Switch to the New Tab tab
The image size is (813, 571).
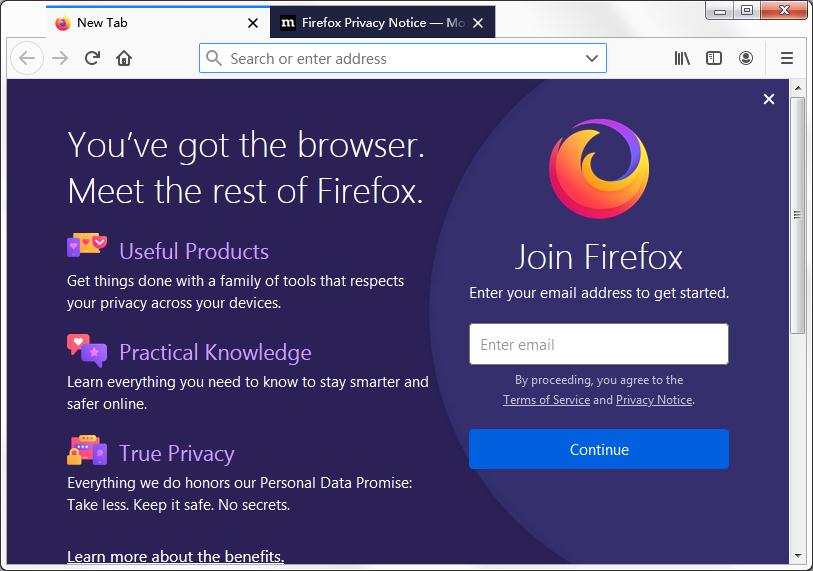point(158,22)
